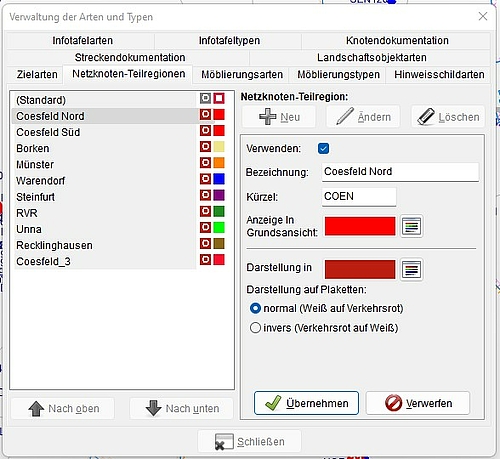Viewport: 500px width, 459px height.
Task: Click the plaque icon next to Steinfurt
Action: (205, 195)
